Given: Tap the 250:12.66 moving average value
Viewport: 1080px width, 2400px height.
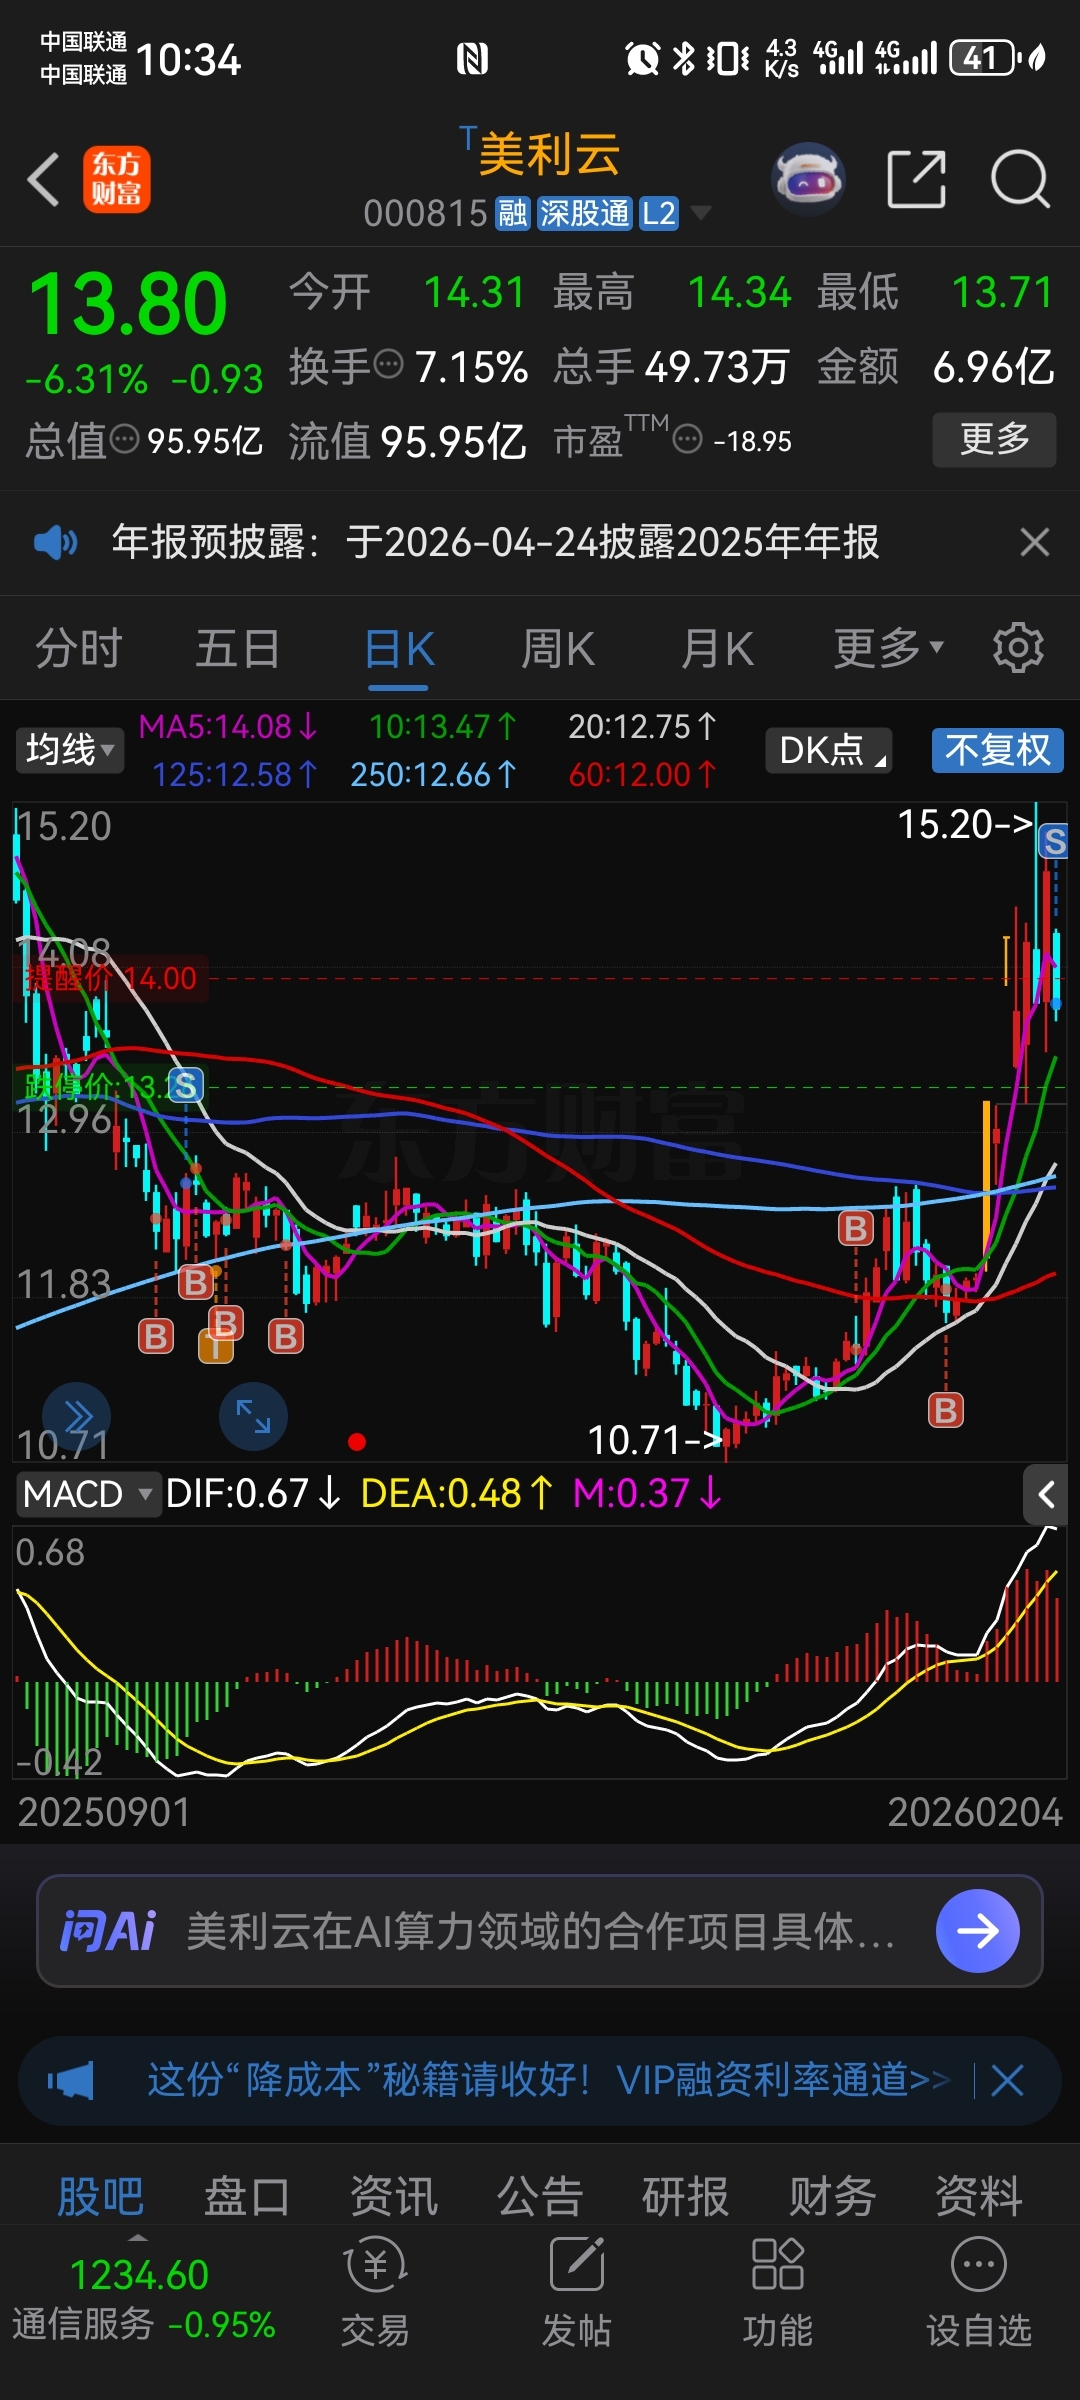Looking at the screenshot, I should (x=433, y=774).
